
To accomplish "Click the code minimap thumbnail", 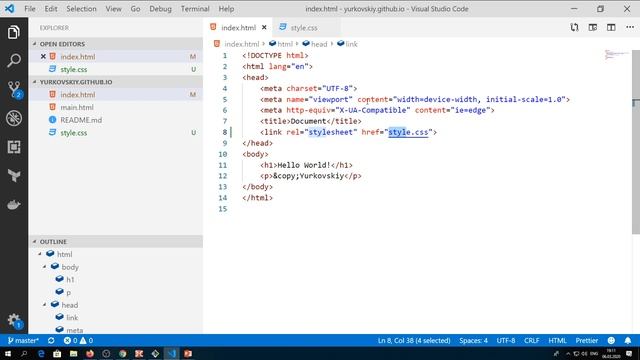I will click(617, 54).
